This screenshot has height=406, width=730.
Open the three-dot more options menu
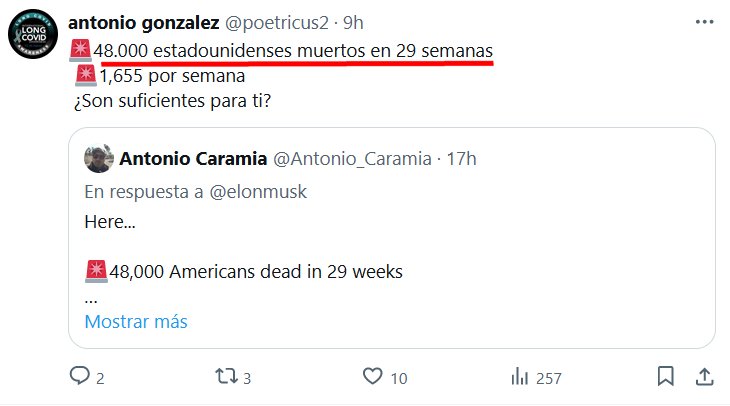(x=703, y=23)
